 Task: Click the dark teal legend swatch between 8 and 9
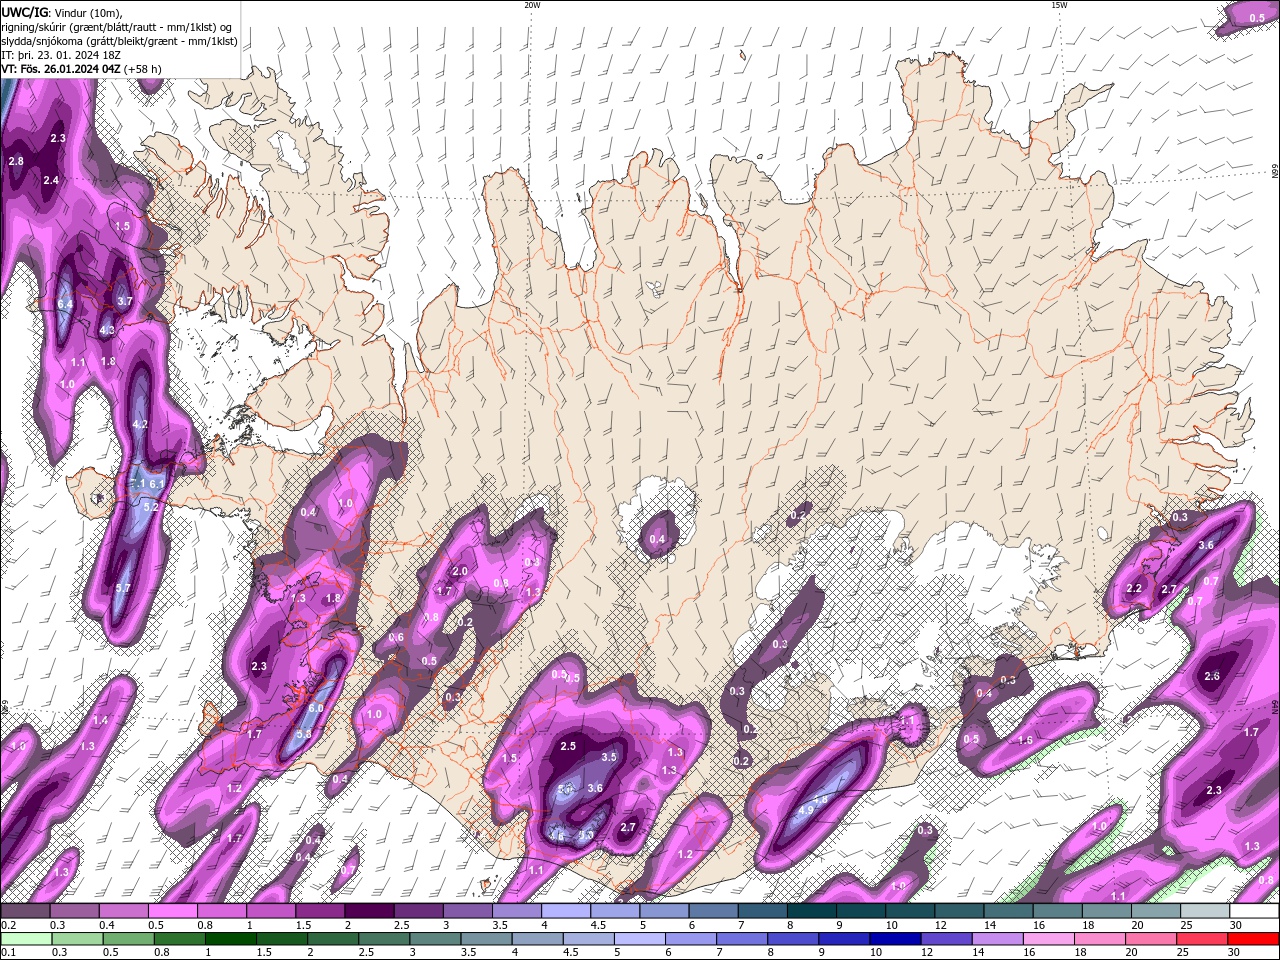[812, 911]
